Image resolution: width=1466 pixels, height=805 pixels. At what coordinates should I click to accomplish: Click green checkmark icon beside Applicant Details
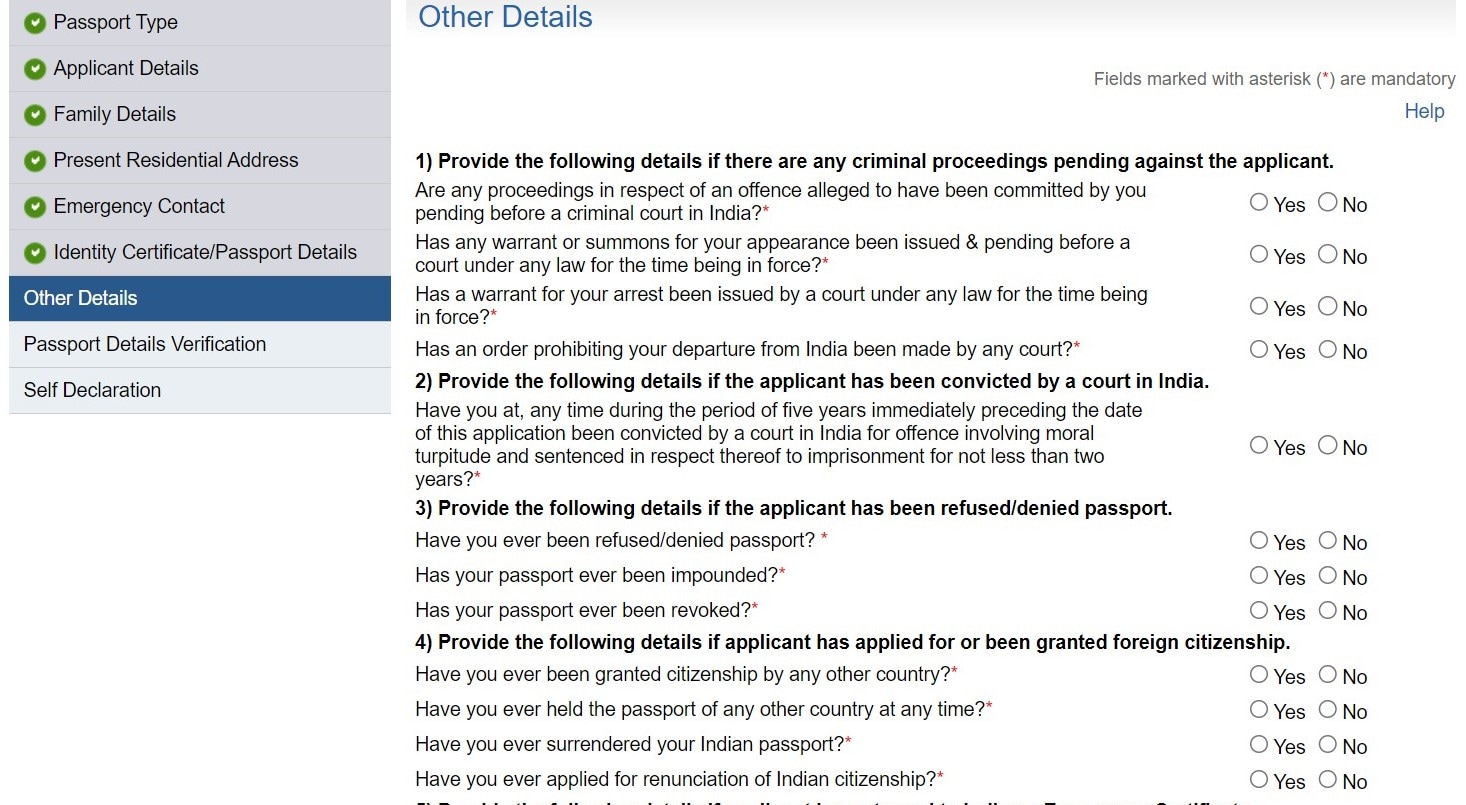[35, 69]
